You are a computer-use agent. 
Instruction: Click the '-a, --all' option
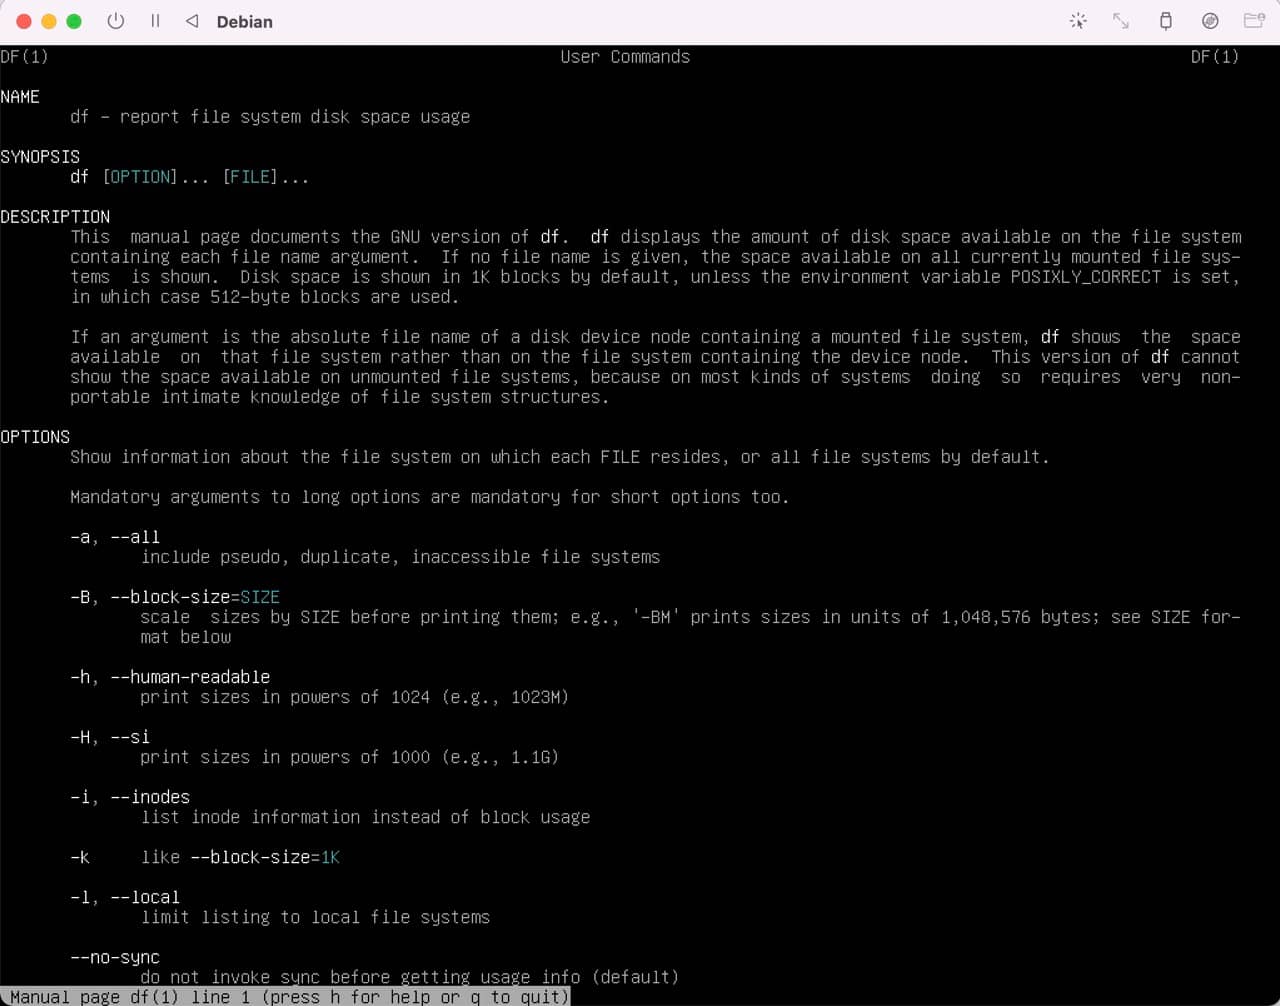[x=115, y=537]
